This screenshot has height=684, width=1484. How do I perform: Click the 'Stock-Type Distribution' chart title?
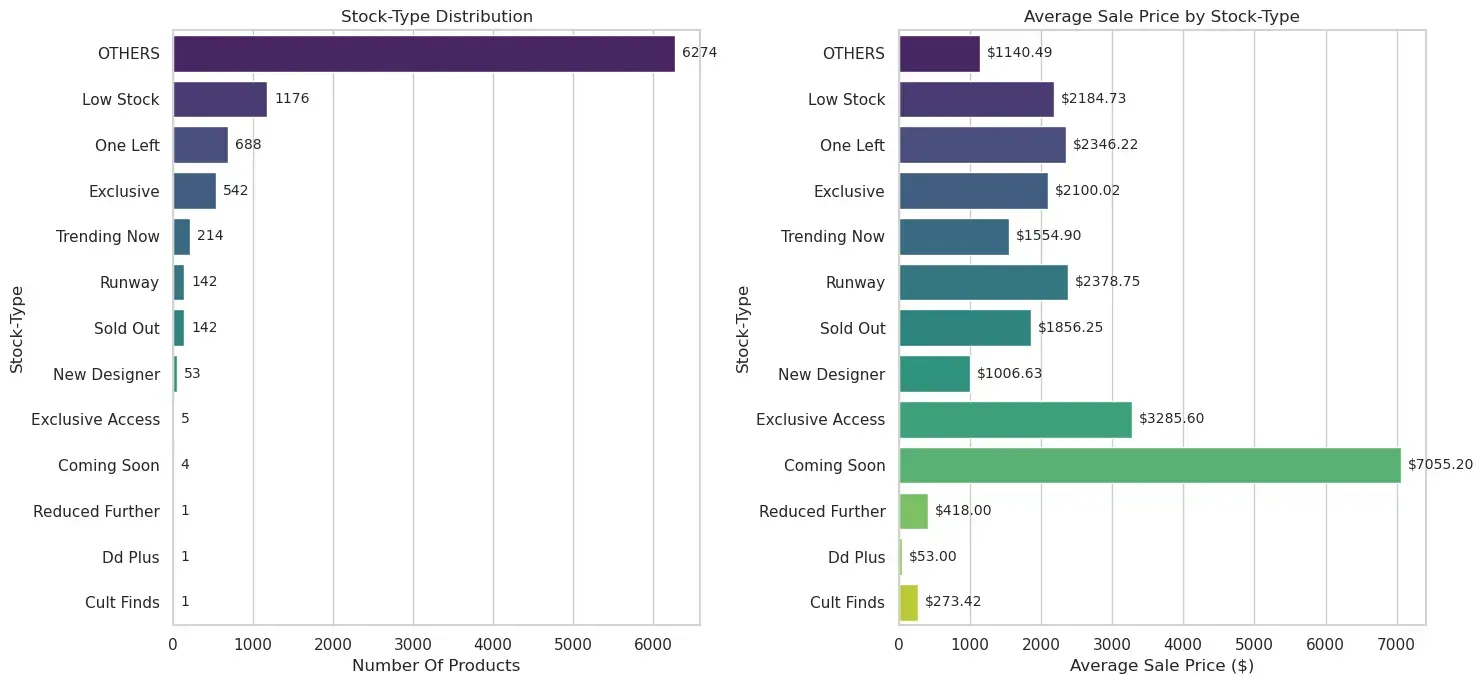point(437,16)
